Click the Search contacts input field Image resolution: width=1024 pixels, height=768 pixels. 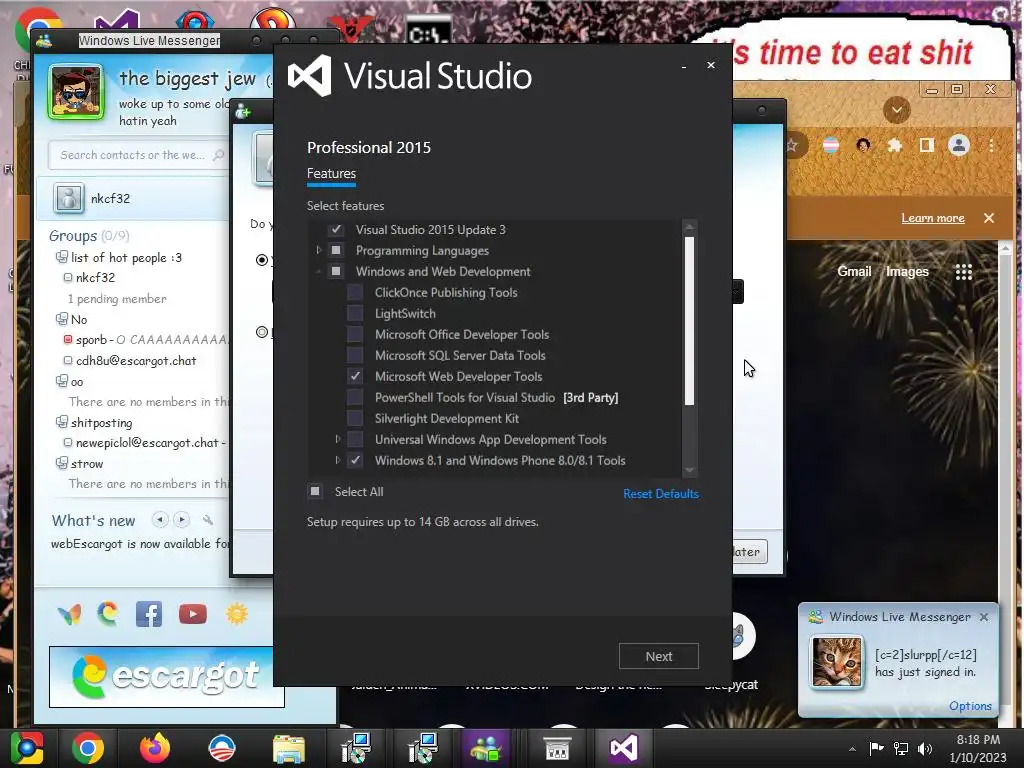pyautogui.click(x=138, y=155)
